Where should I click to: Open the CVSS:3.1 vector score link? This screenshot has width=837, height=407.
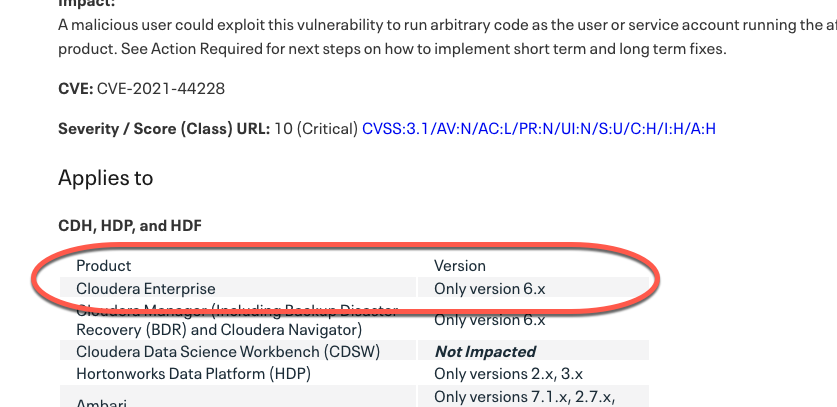point(539,129)
